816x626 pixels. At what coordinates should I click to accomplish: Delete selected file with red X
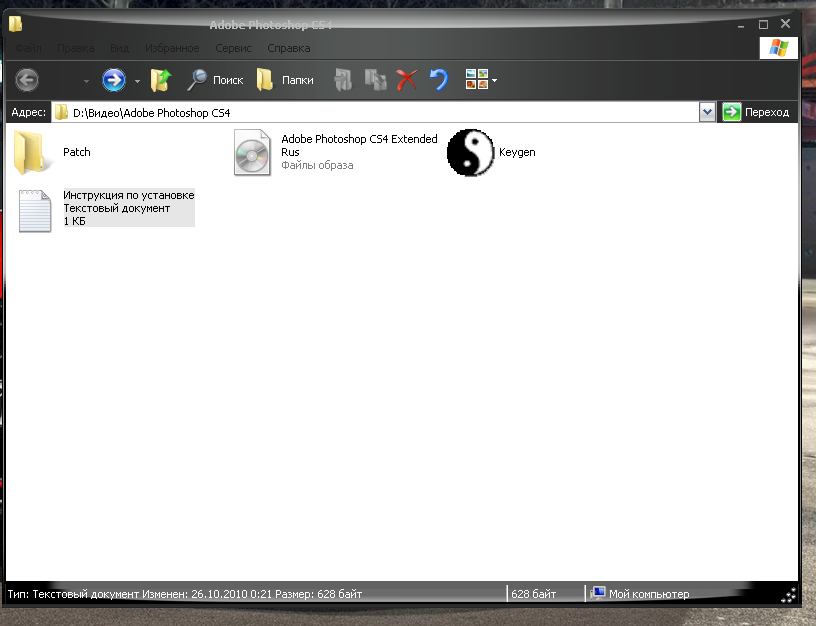click(x=406, y=80)
